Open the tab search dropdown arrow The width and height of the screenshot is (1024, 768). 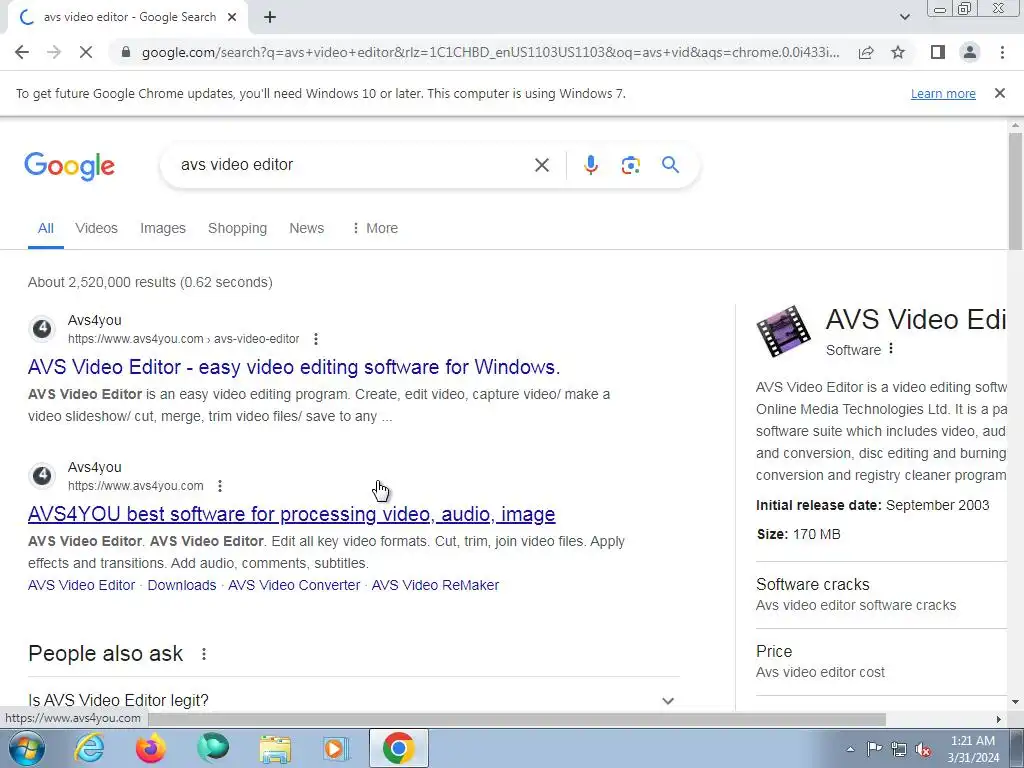pos(904,17)
